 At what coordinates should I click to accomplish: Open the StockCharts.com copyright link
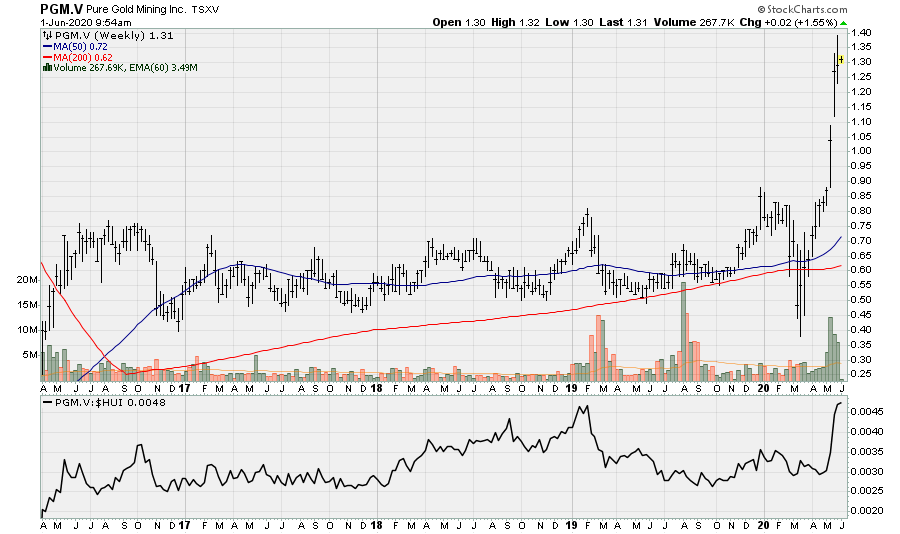coord(802,9)
